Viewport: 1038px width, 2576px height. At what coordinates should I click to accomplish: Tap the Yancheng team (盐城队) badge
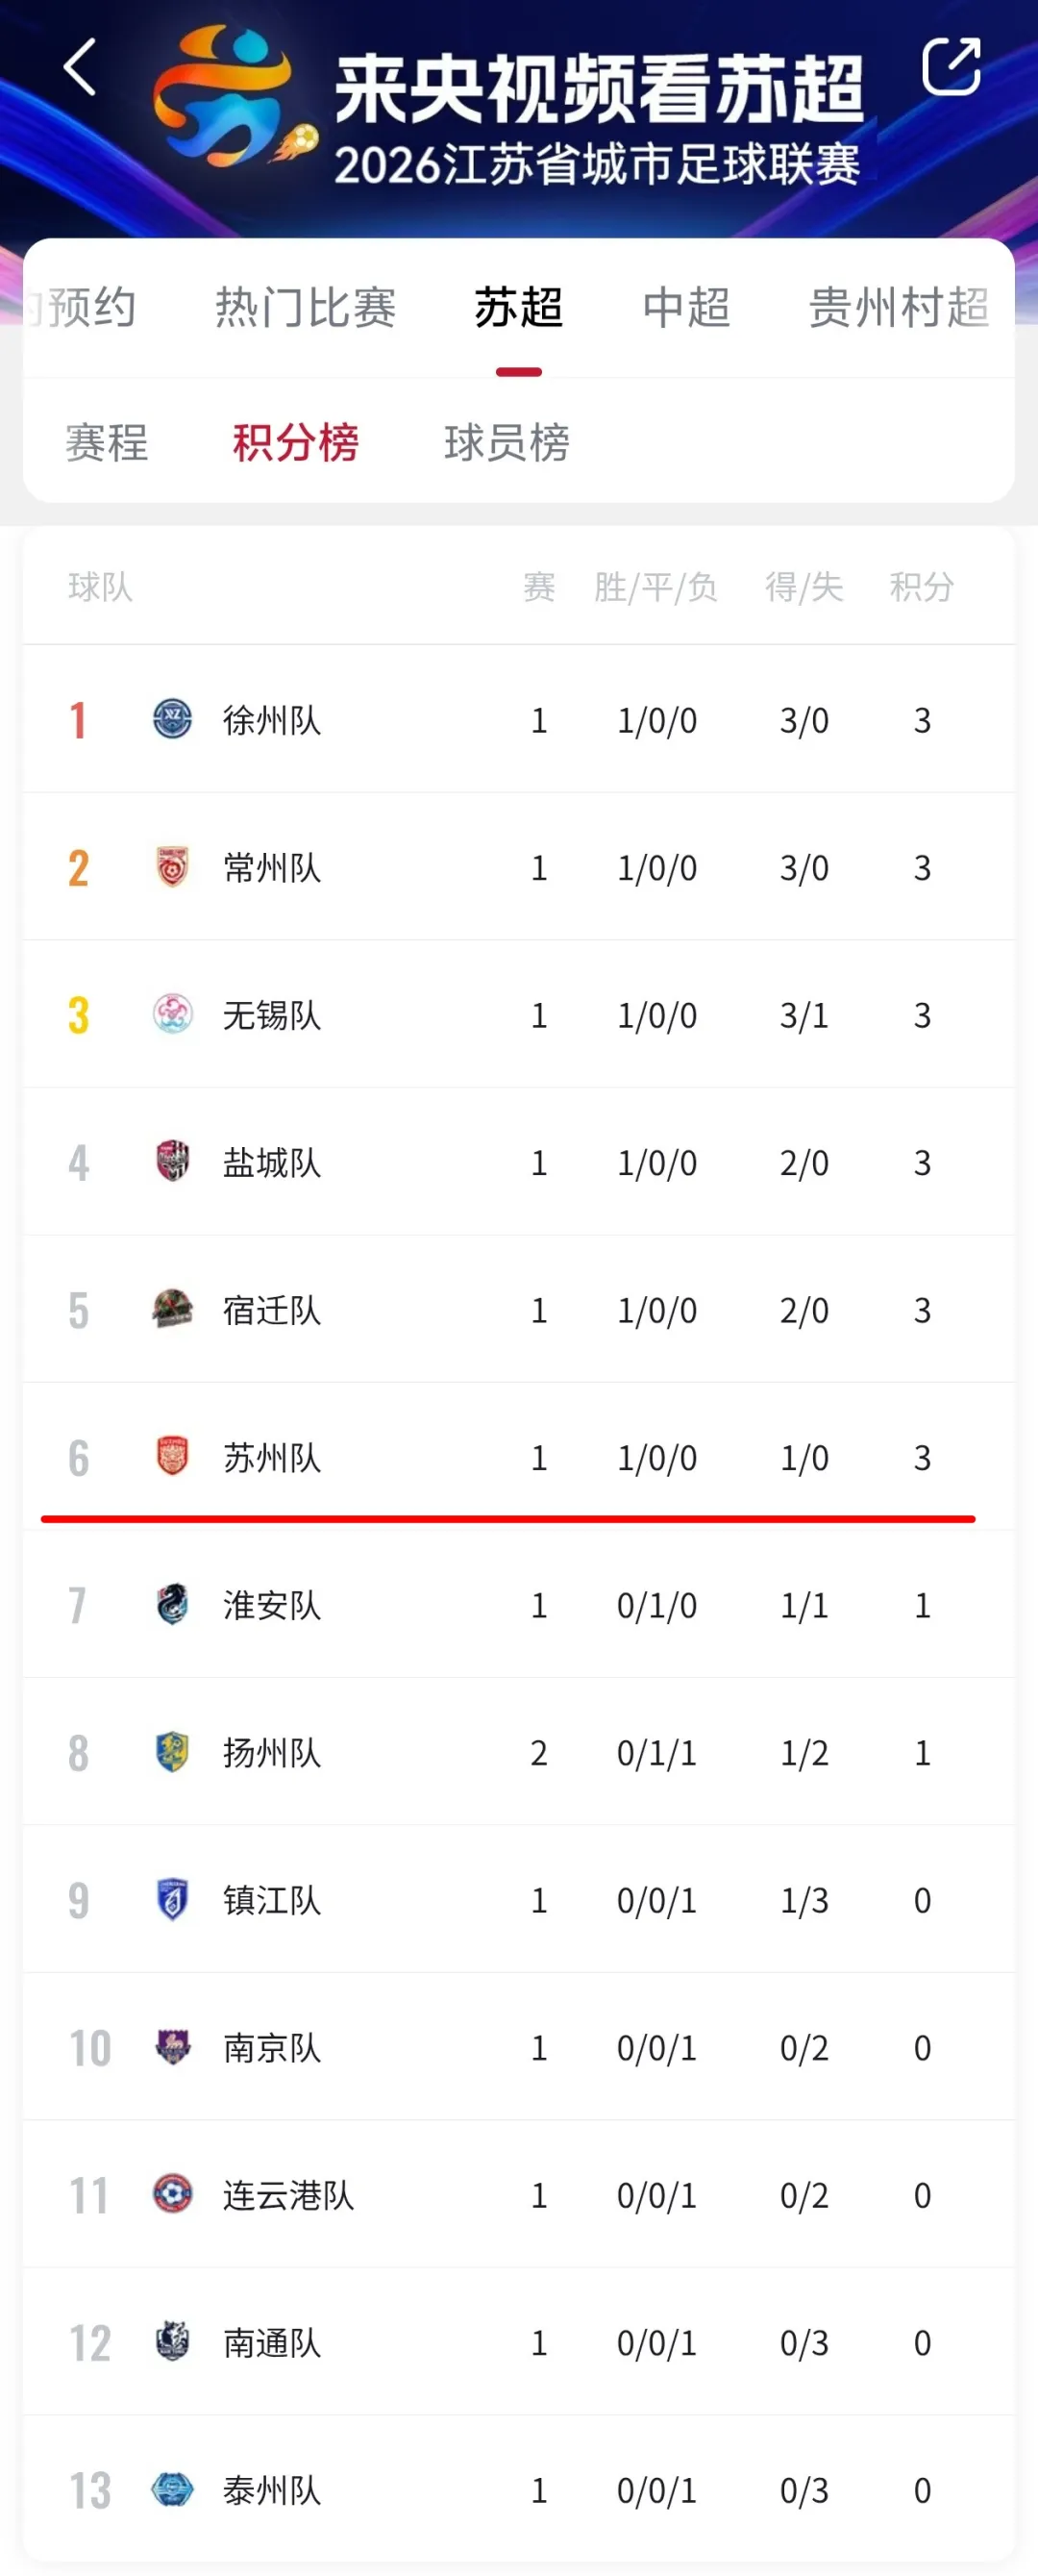pos(172,1162)
